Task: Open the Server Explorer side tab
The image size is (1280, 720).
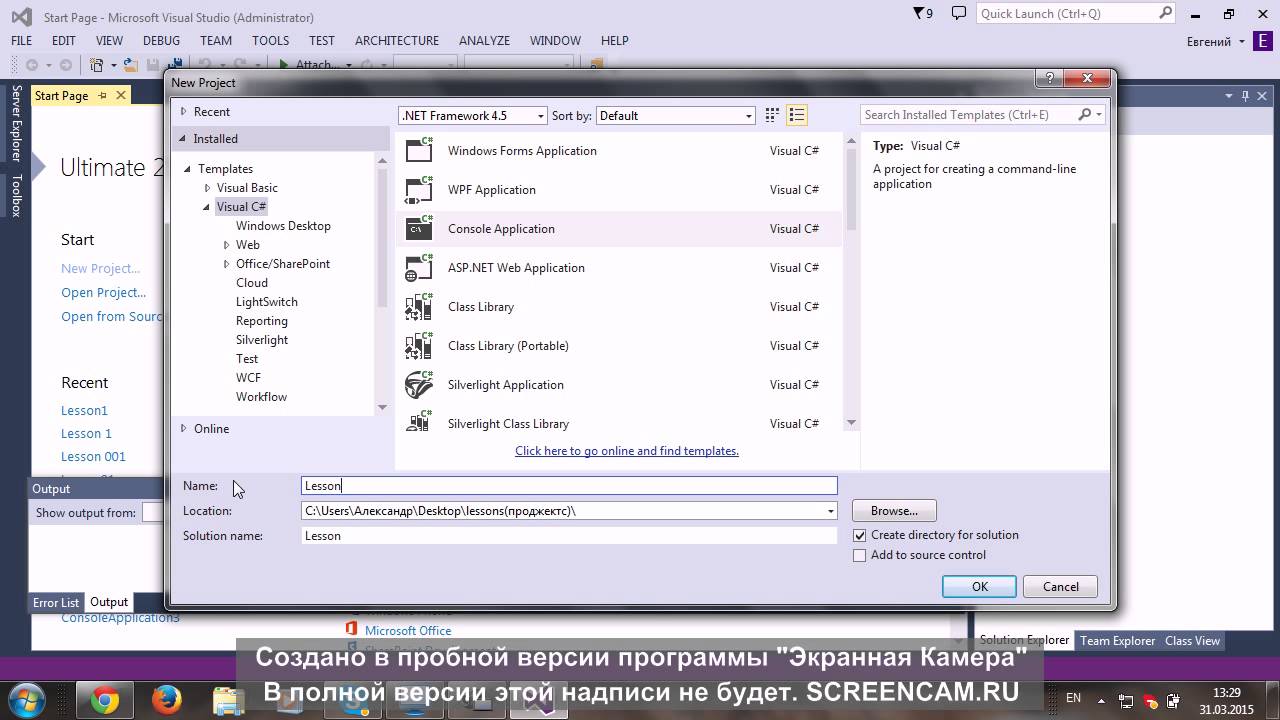Action: coord(16,123)
